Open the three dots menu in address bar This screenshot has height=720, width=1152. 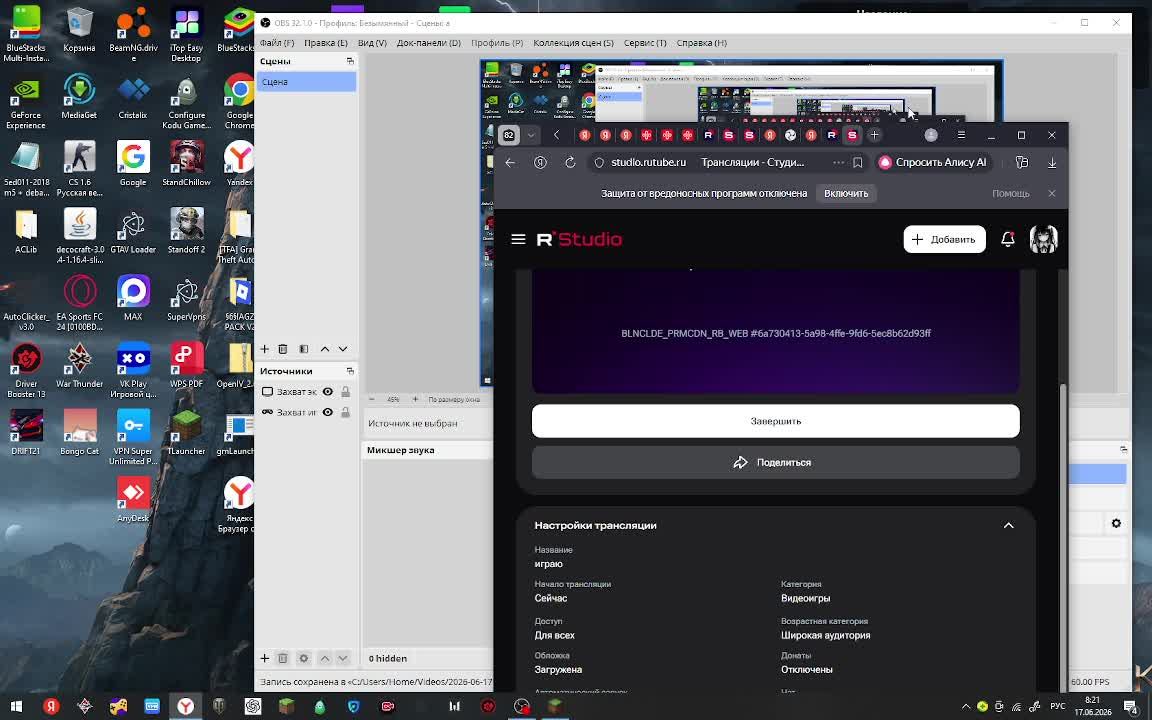838,162
